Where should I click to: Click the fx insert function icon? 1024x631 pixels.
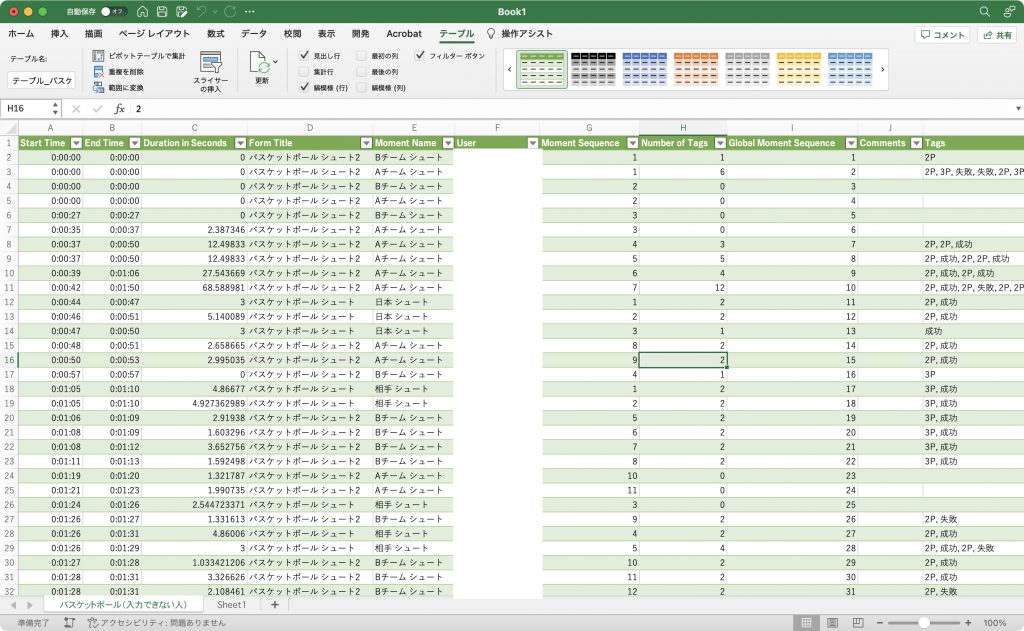(119, 108)
